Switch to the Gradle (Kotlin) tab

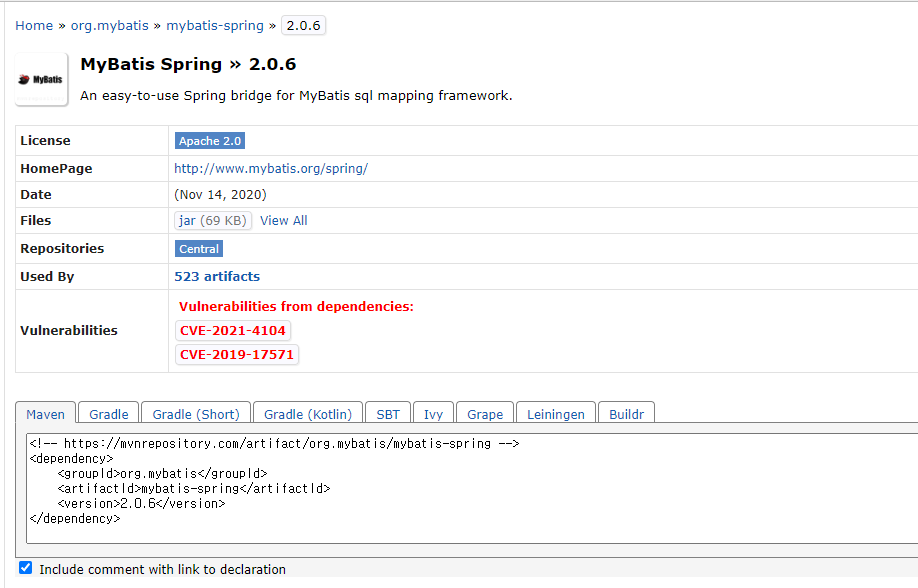(x=308, y=414)
